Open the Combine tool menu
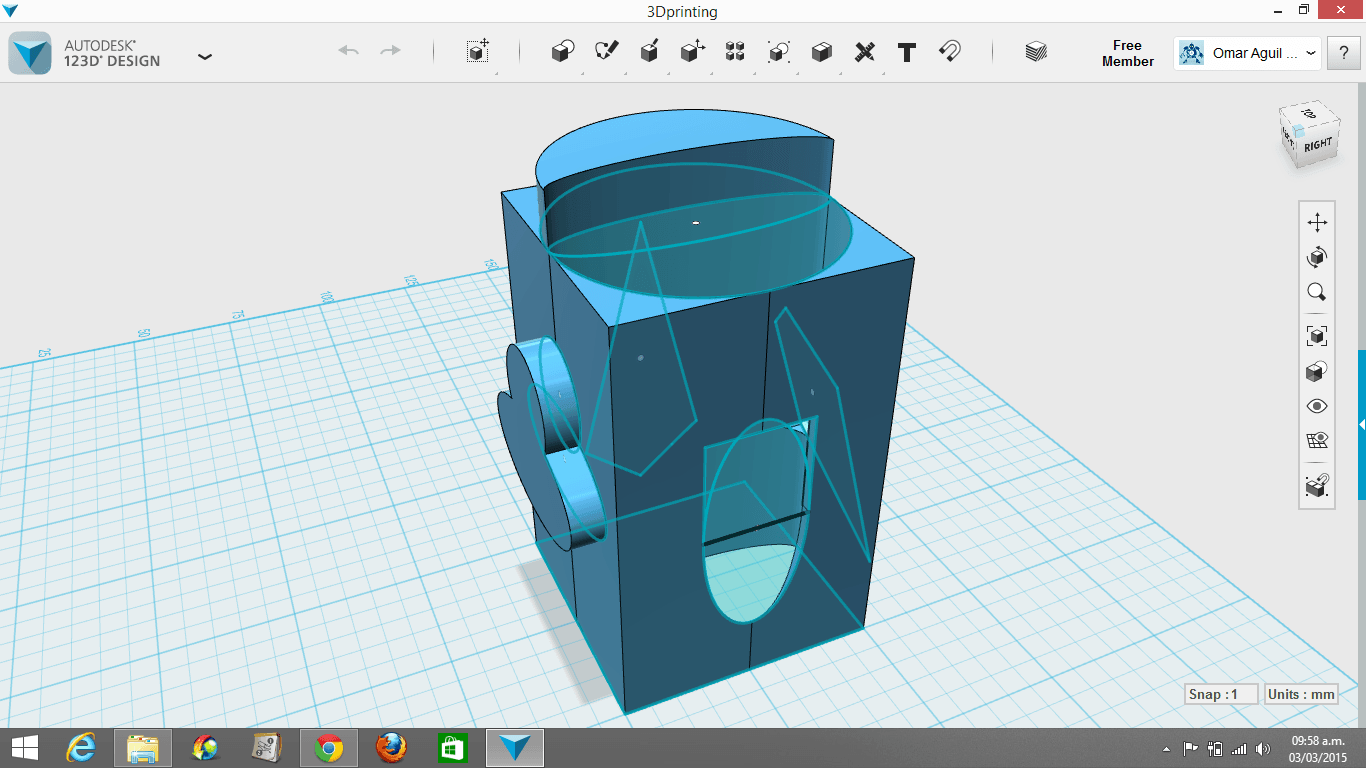This screenshot has height=768, width=1366. click(821, 52)
